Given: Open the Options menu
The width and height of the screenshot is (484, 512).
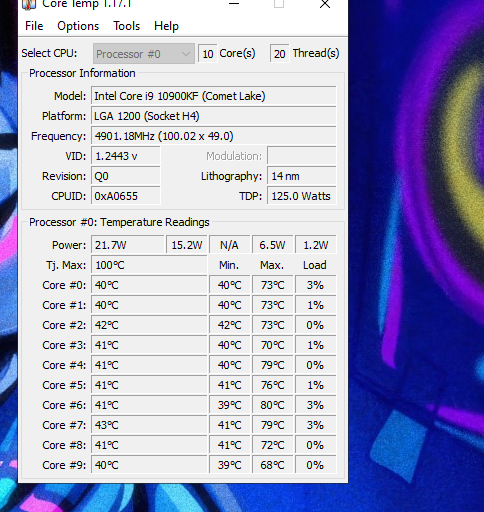Looking at the screenshot, I should (x=78, y=26).
